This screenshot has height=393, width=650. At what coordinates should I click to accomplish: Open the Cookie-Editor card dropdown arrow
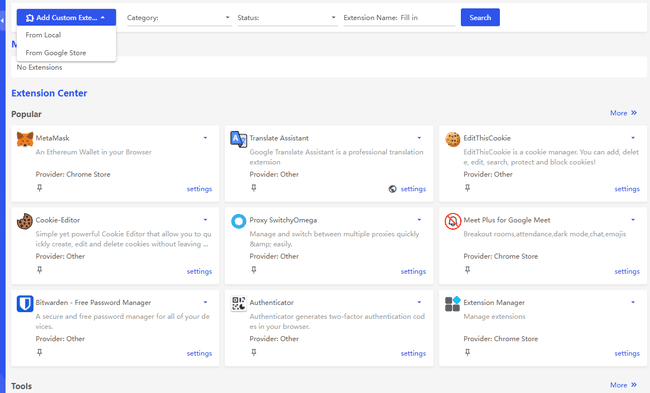tap(205, 220)
